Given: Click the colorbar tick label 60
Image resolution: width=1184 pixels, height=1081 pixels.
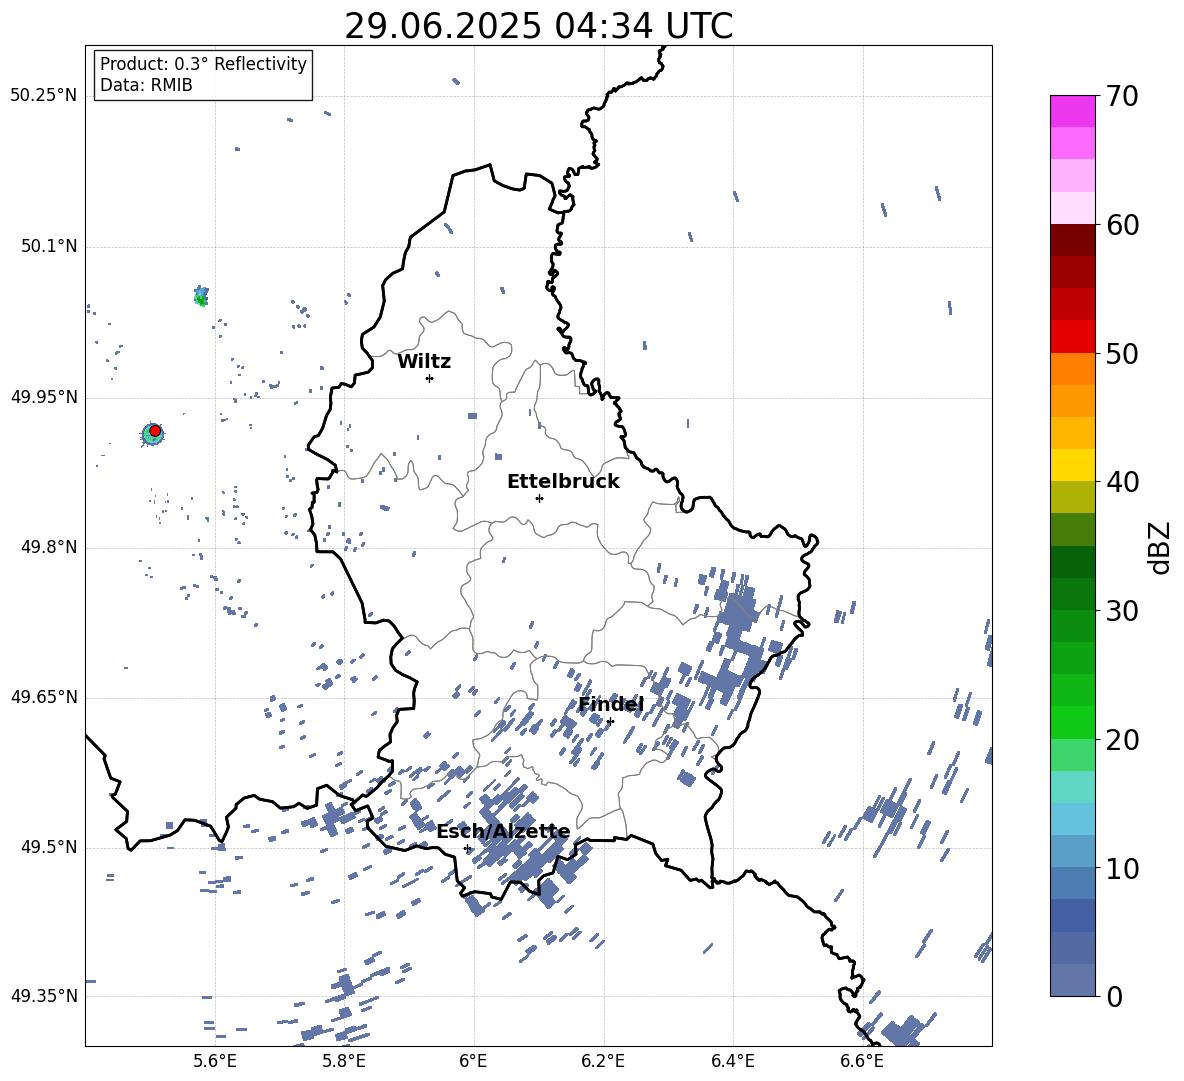Looking at the screenshot, I should 1122,225.
